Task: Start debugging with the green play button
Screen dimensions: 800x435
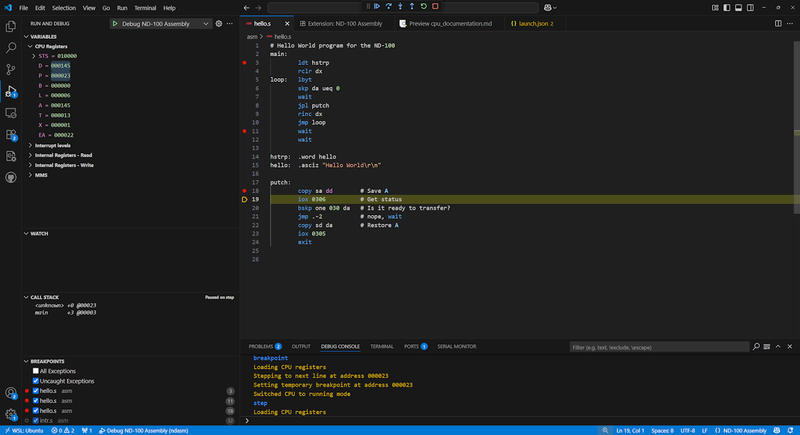Action: click(x=116, y=22)
